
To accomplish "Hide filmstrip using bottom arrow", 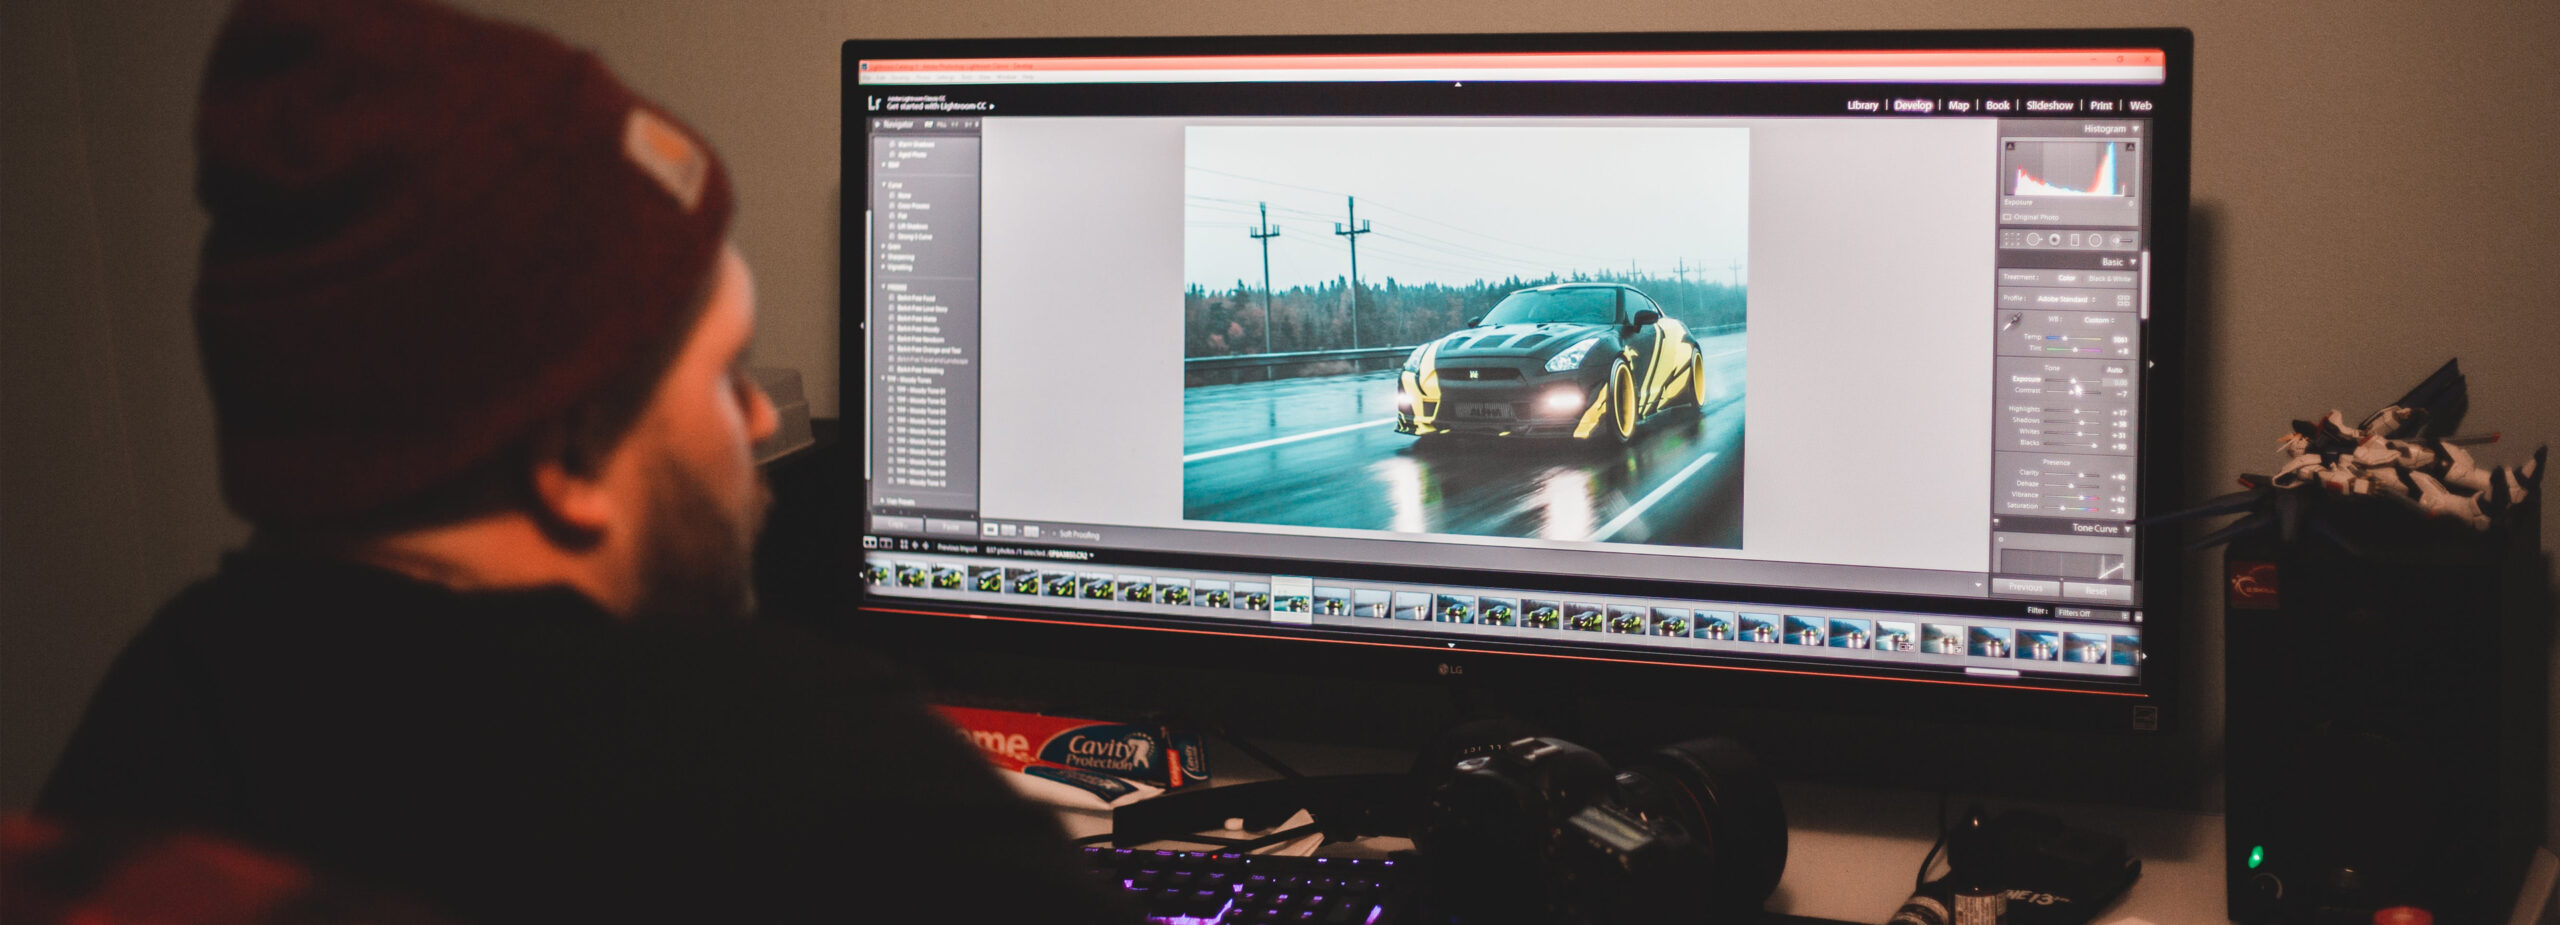I will 1451,646.
